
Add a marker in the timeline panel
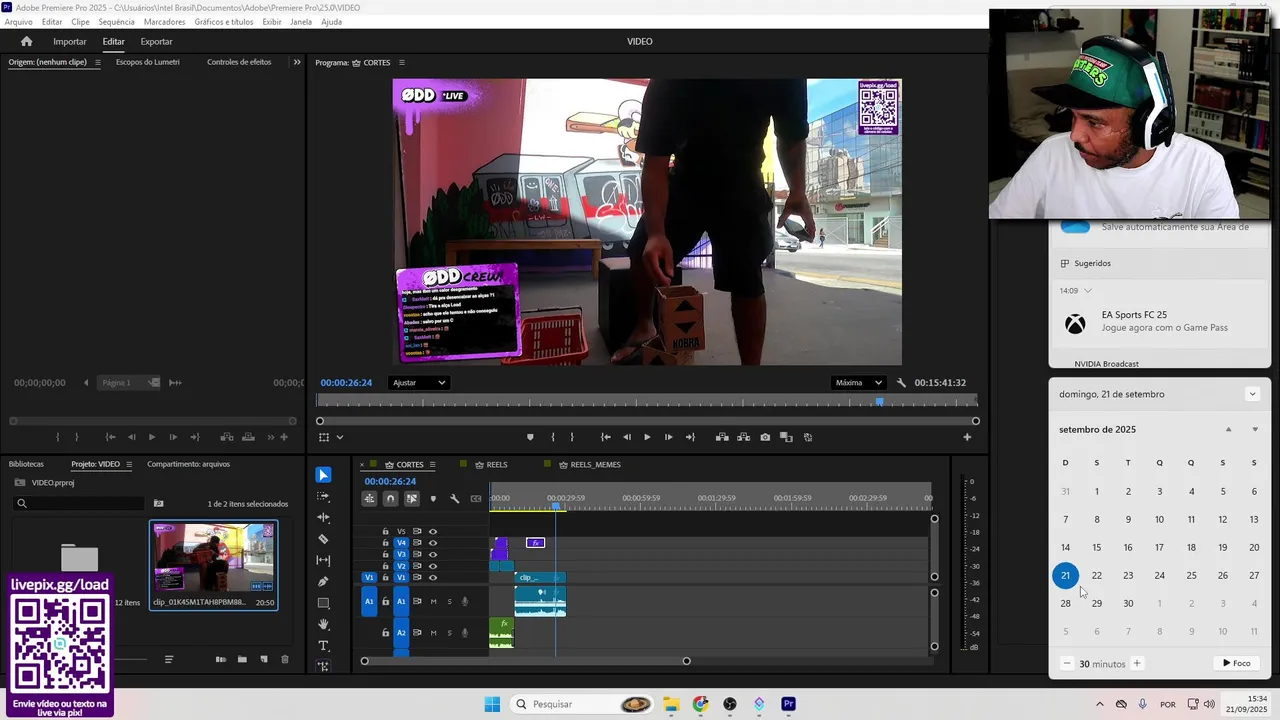coord(433,498)
